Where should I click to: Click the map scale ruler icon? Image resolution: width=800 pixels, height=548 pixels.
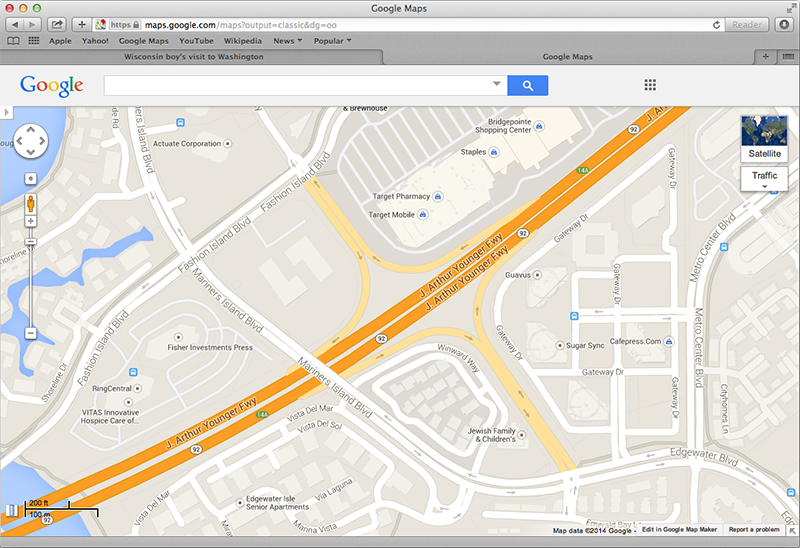[12, 510]
